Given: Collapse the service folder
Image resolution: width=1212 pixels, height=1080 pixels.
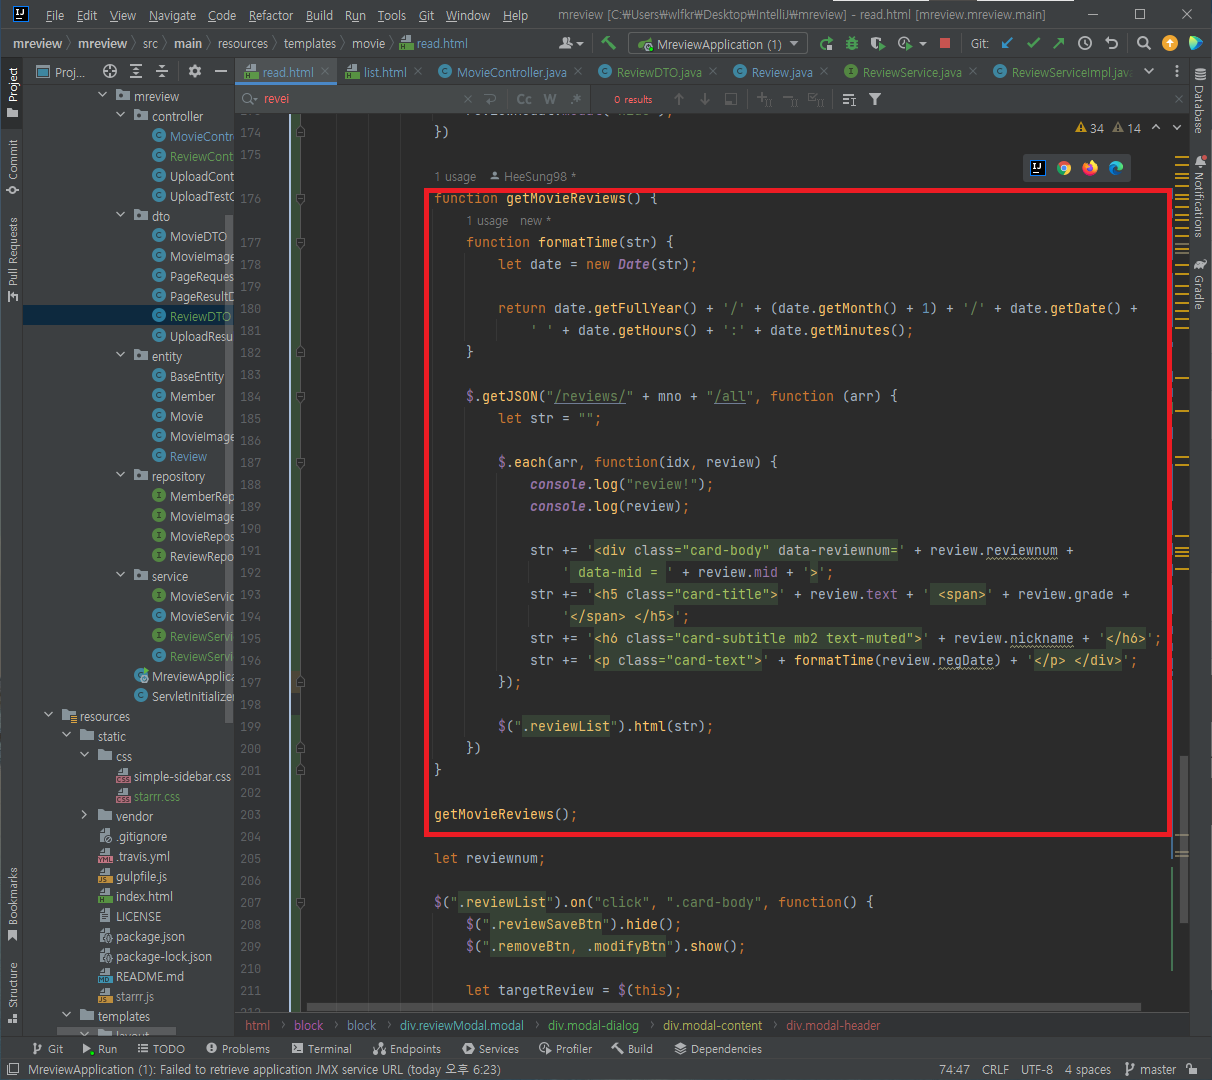Looking at the screenshot, I should pyautogui.click(x=121, y=576).
